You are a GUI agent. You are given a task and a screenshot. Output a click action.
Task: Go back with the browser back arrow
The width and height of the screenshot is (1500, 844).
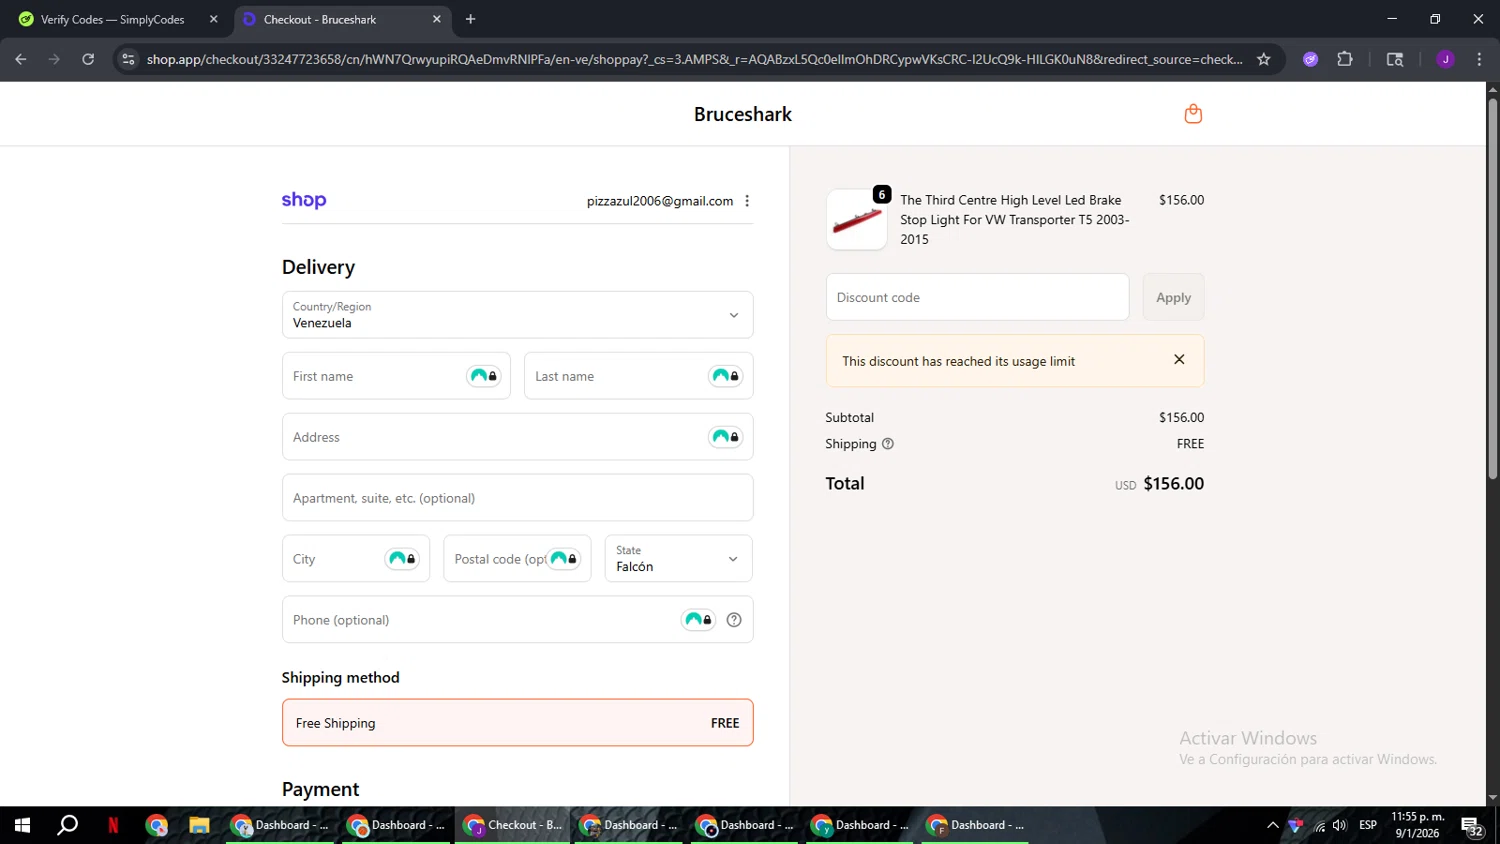(21, 59)
